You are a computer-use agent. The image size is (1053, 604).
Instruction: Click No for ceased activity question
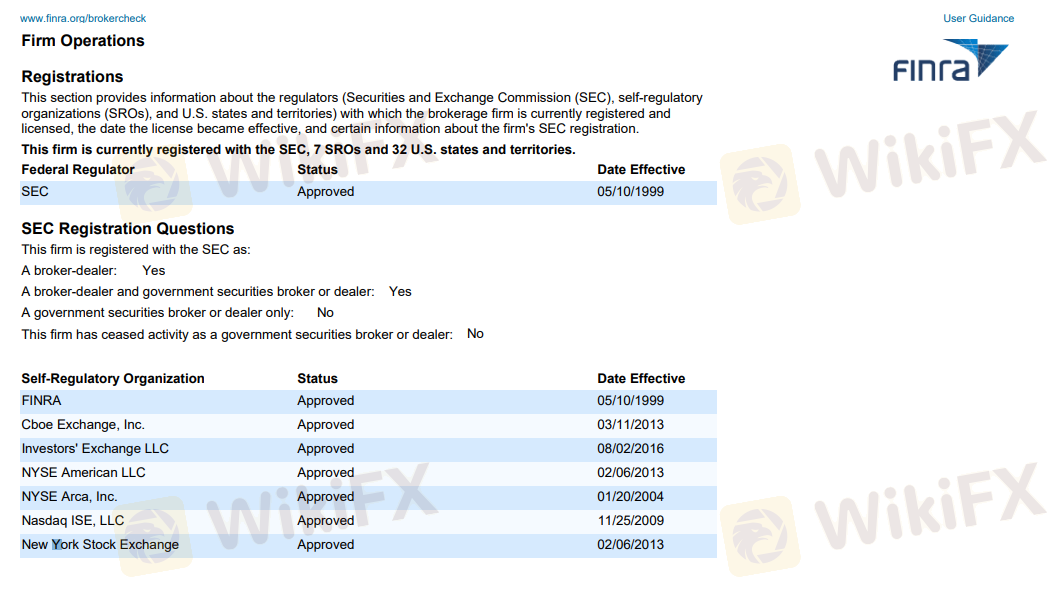point(475,334)
